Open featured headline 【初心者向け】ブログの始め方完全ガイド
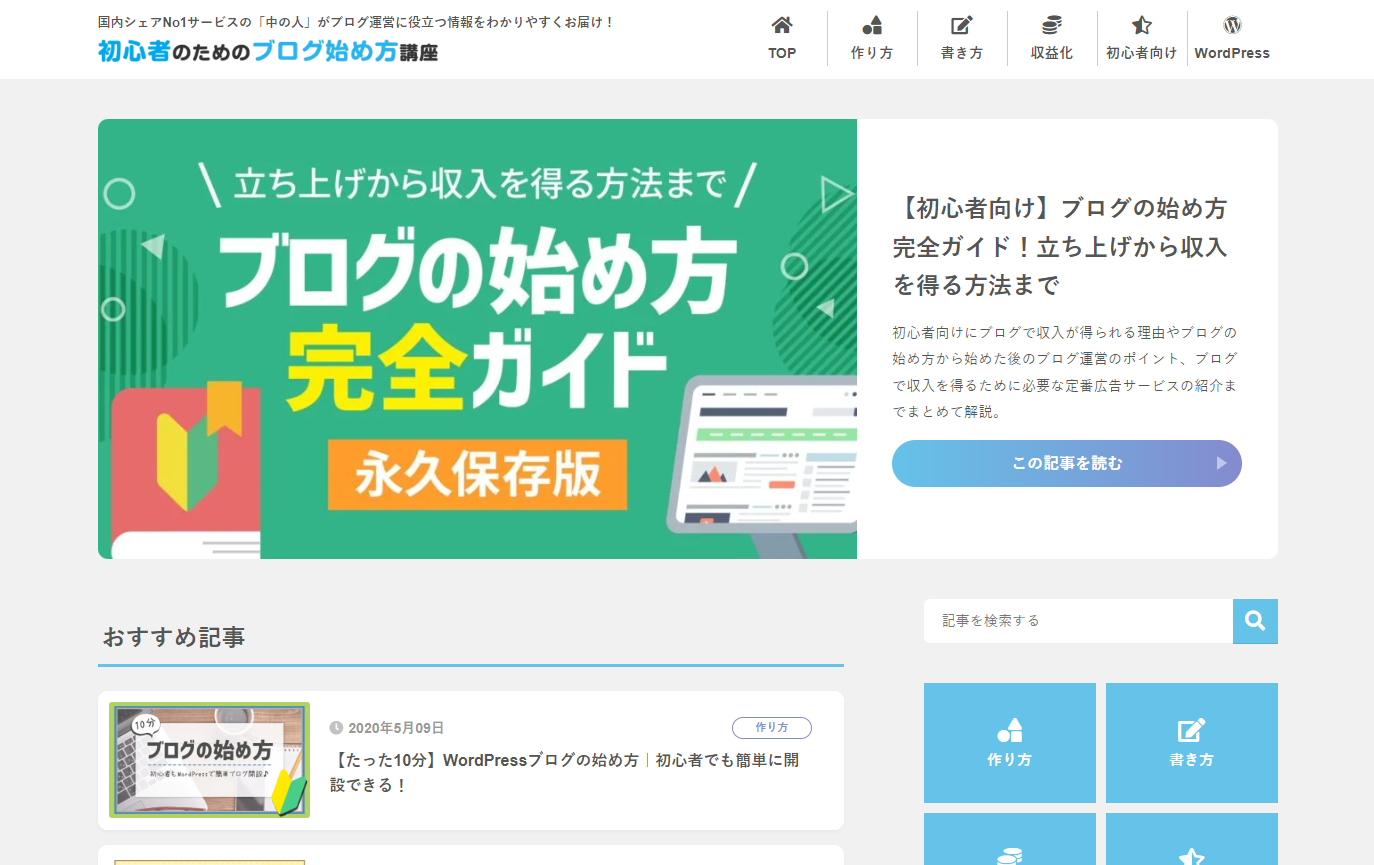The width and height of the screenshot is (1374, 865). click(1060, 247)
